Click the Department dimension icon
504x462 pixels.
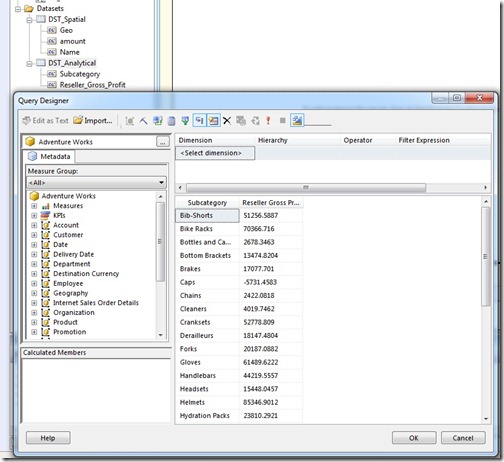(45, 264)
